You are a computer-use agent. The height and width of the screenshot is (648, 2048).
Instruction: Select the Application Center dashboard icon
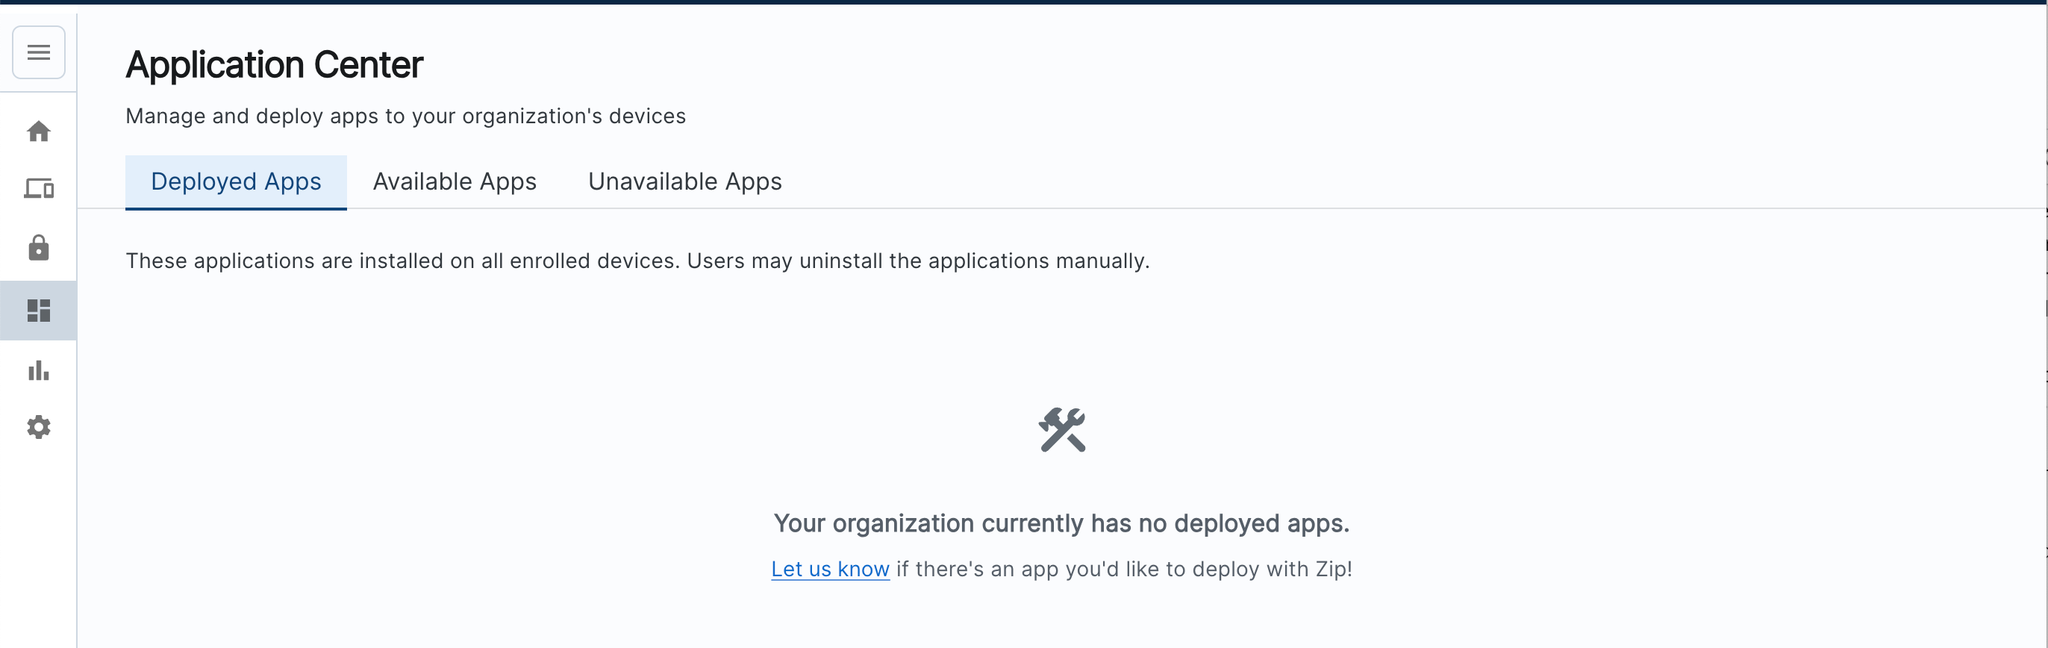39,311
